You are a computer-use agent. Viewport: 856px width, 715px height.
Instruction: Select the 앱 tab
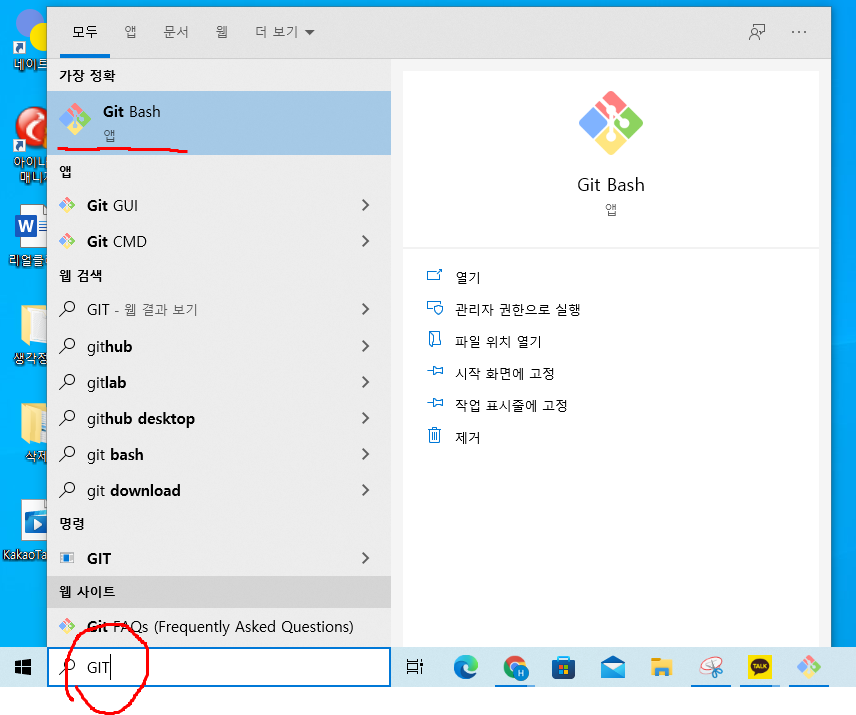point(130,32)
